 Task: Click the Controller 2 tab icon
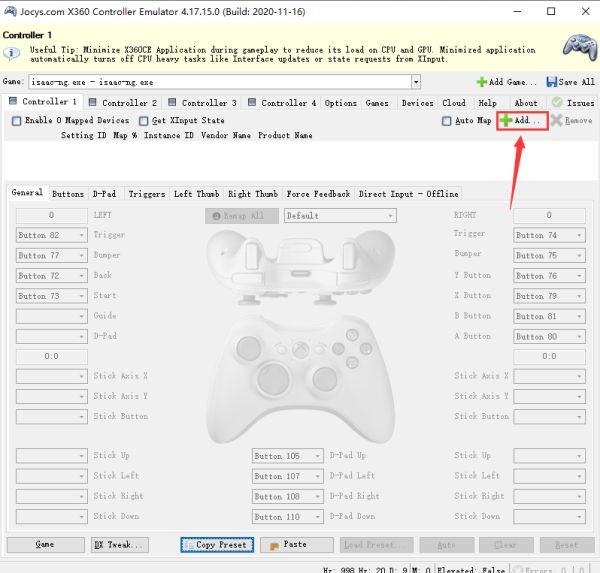[94, 102]
